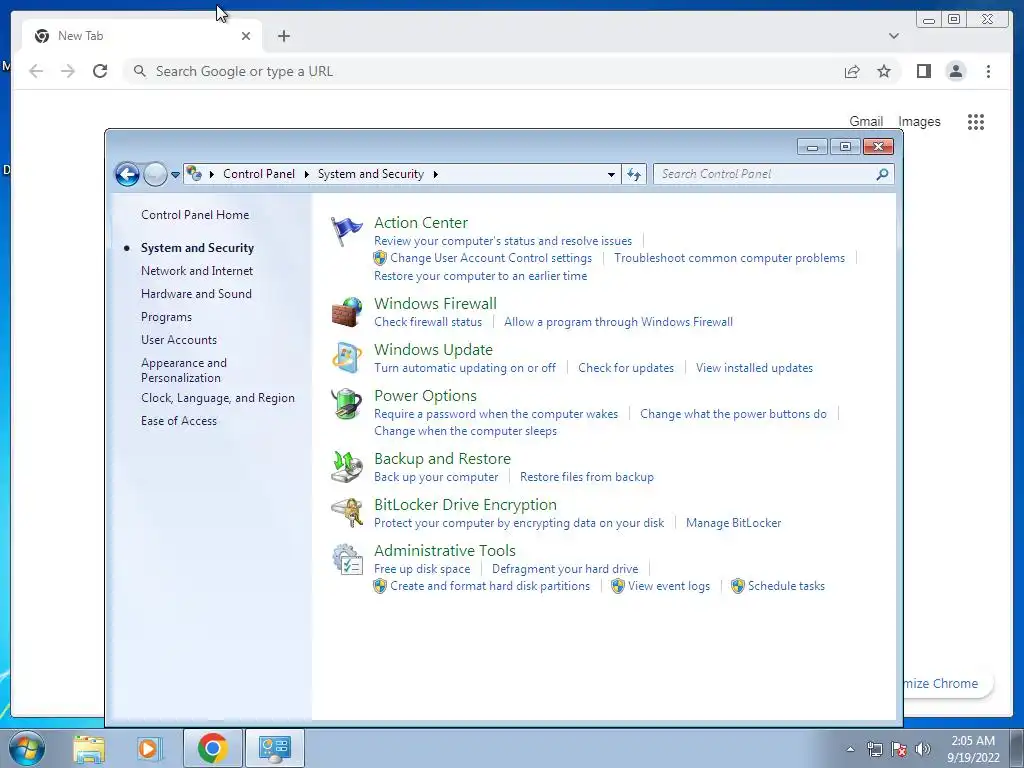This screenshot has width=1024, height=768.
Task: Open the Windows Start button
Action: pos(27,748)
